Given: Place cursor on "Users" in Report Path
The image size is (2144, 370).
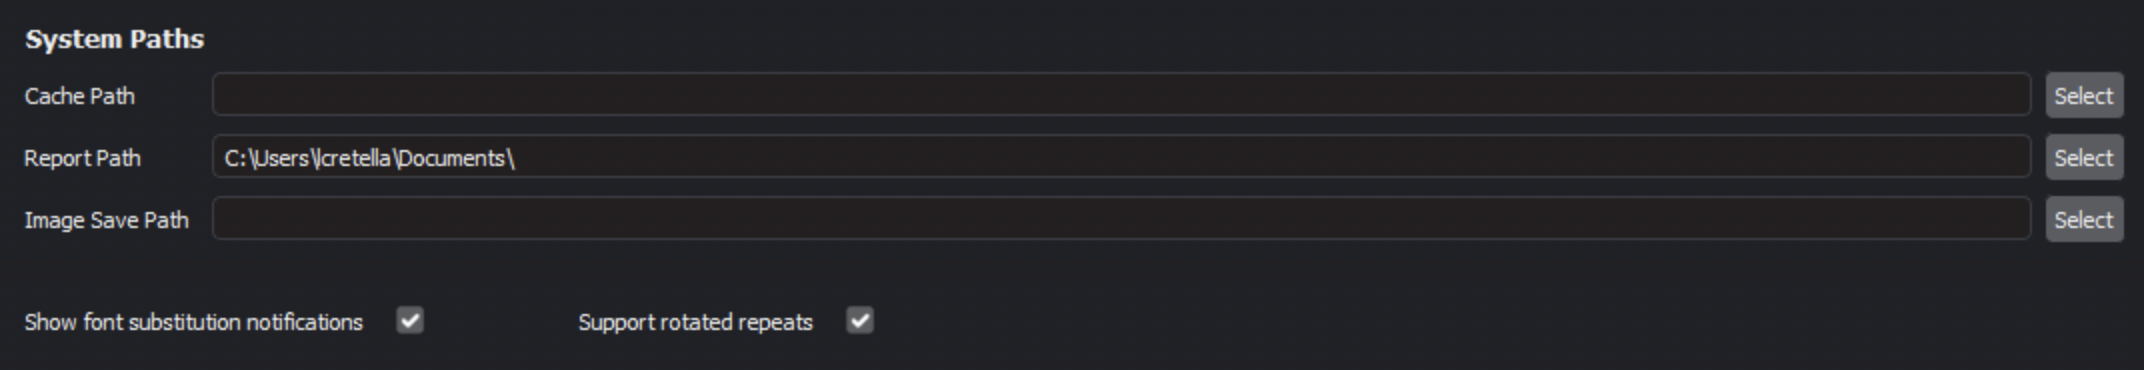Looking at the screenshot, I should point(281,158).
